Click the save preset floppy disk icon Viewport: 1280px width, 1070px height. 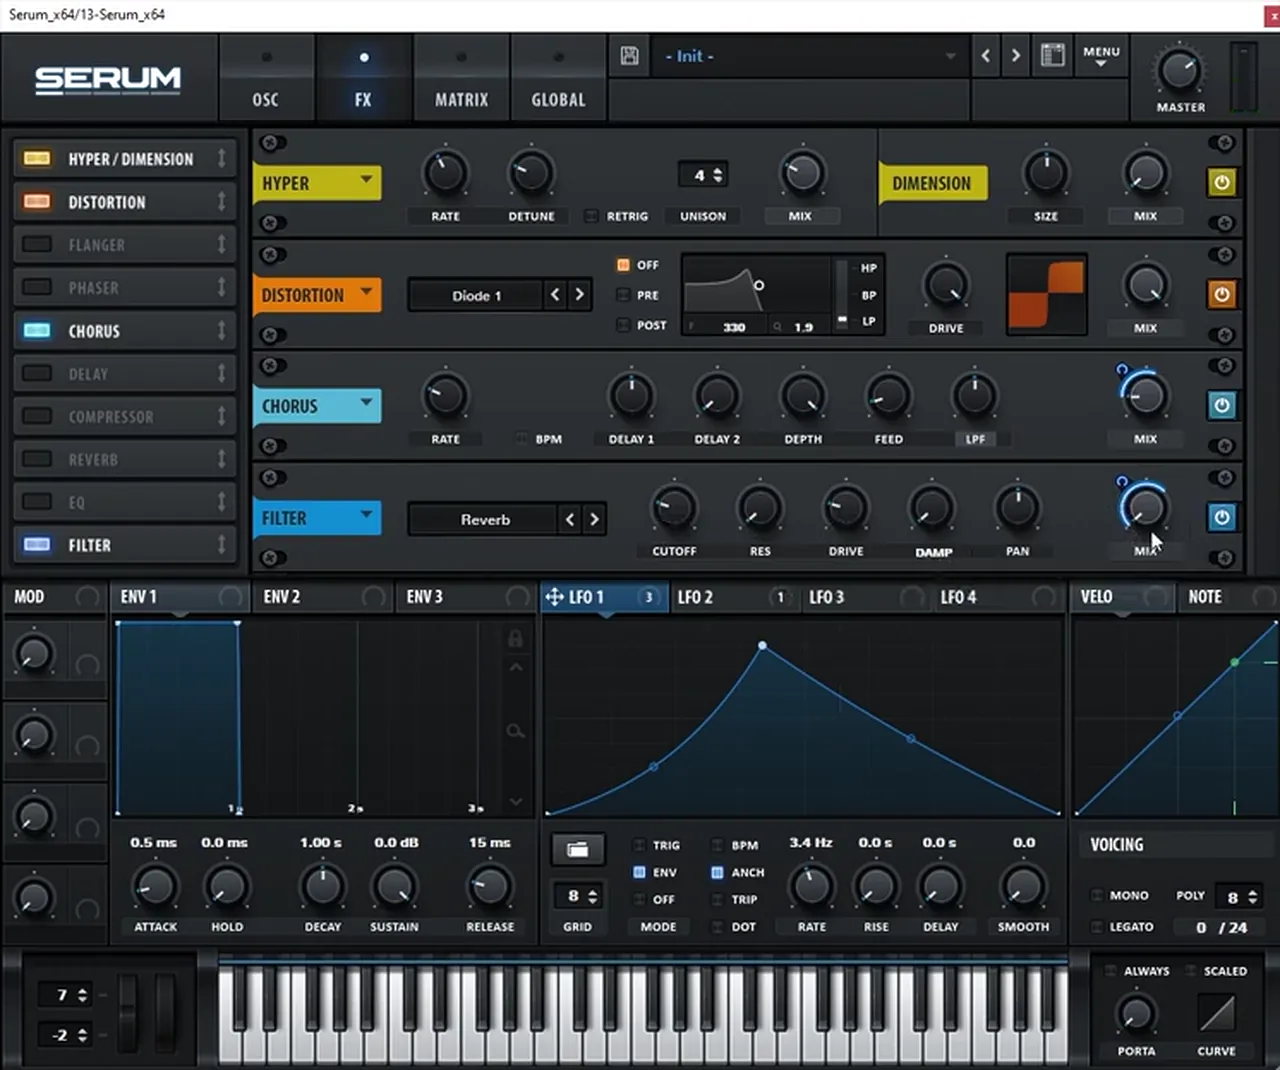[x=630, y=56]
